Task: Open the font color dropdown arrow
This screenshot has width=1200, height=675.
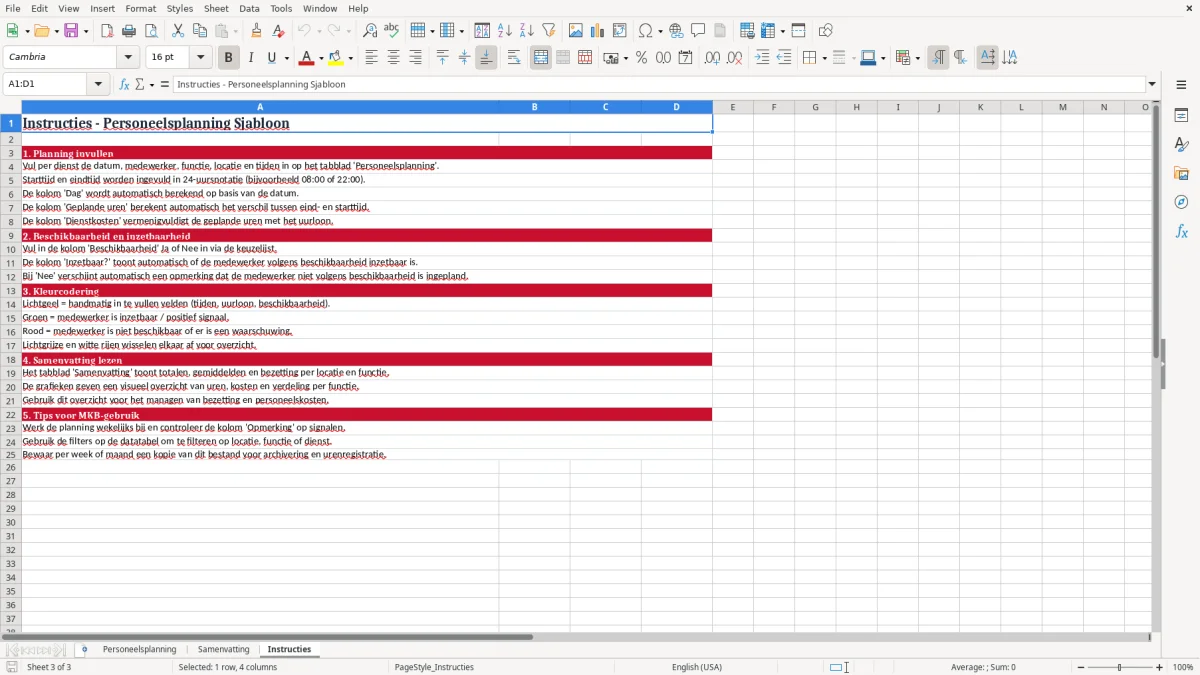Action: [321, 58]
